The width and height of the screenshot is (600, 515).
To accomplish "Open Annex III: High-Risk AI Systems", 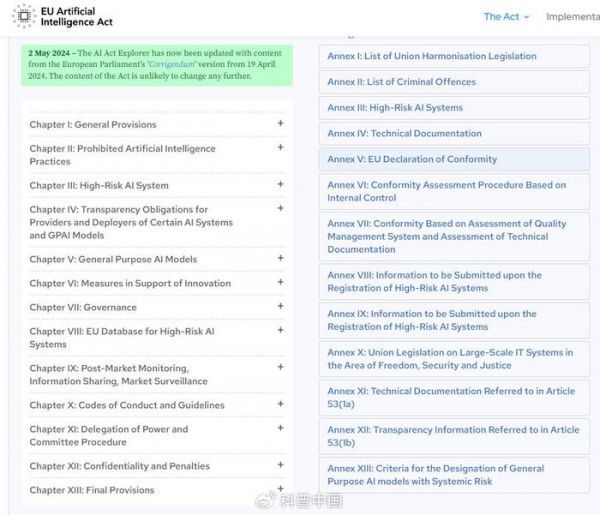I will click(395, 108).
